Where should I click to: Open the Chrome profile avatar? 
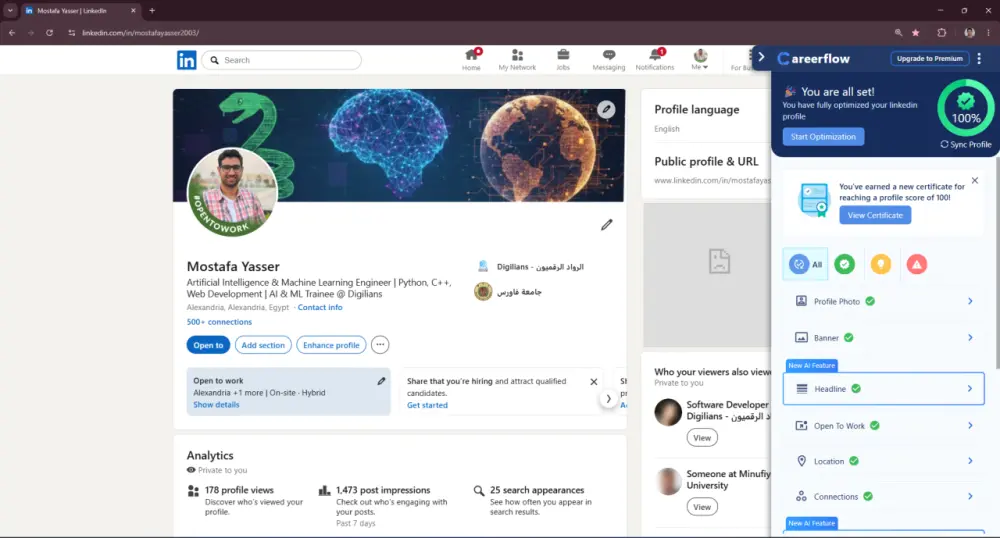click(x=969, y=33)
